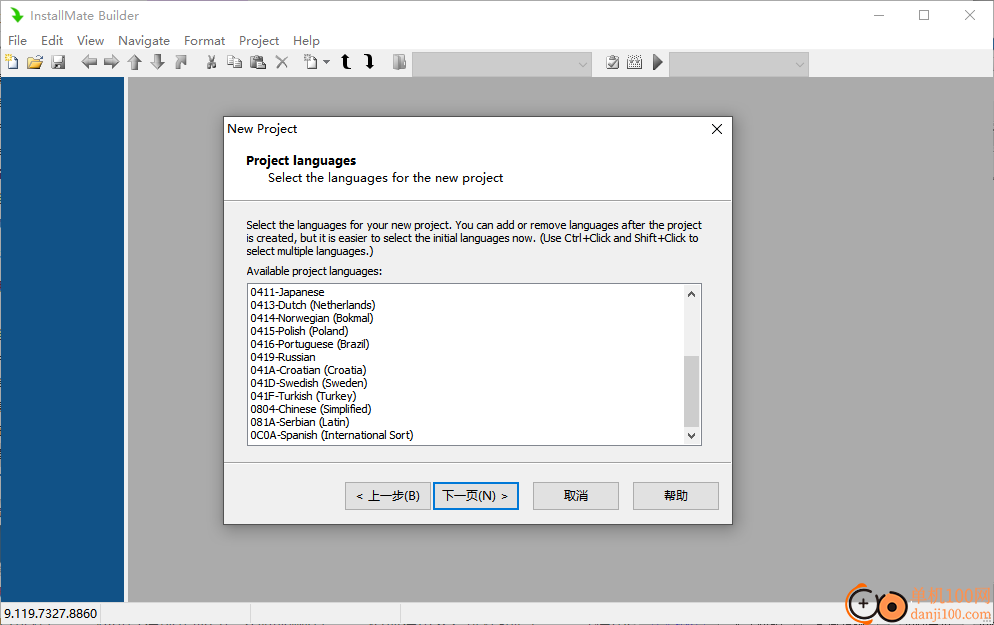The width and height of the screenshot is (994, 625).
Task: Click the Move up bold arrow icon
Action: point(346,62)
